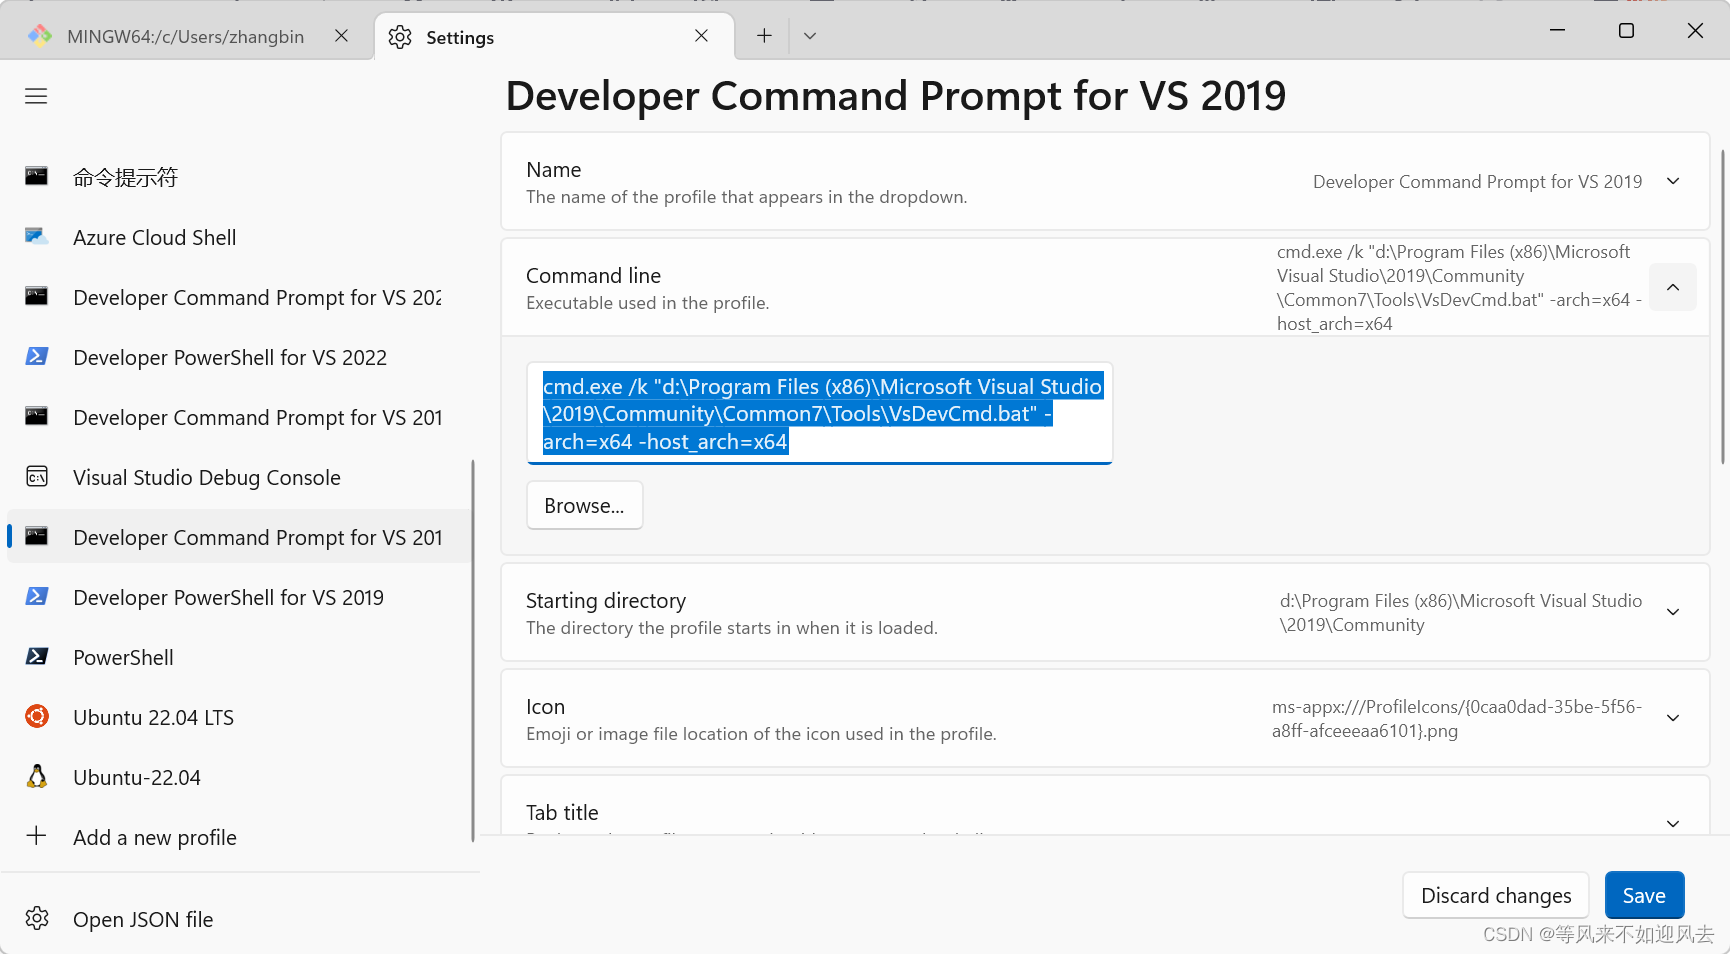Viewport: 1730px width, 954px height.
Task: Click the MINGW64 tab's git icon
Action: 40,36
